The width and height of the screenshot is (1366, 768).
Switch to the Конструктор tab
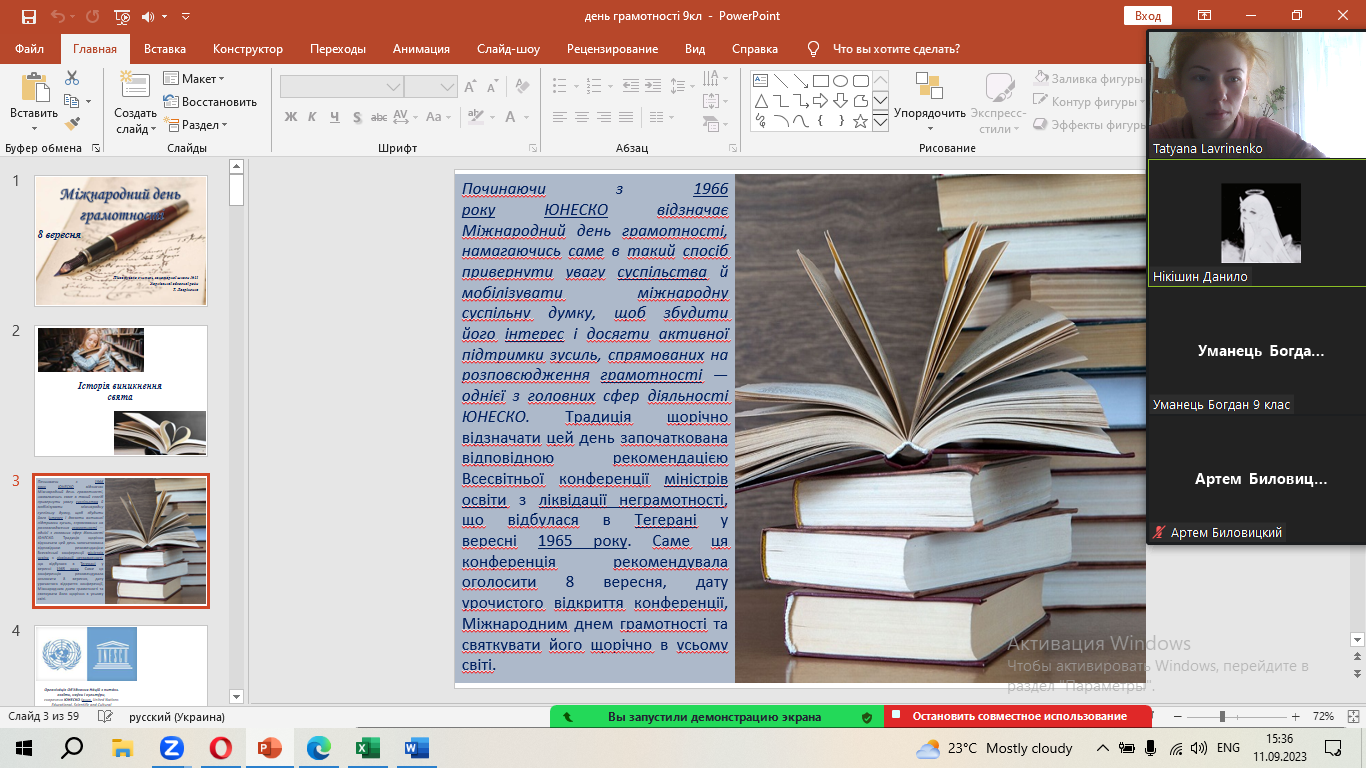tap(248, 49)
